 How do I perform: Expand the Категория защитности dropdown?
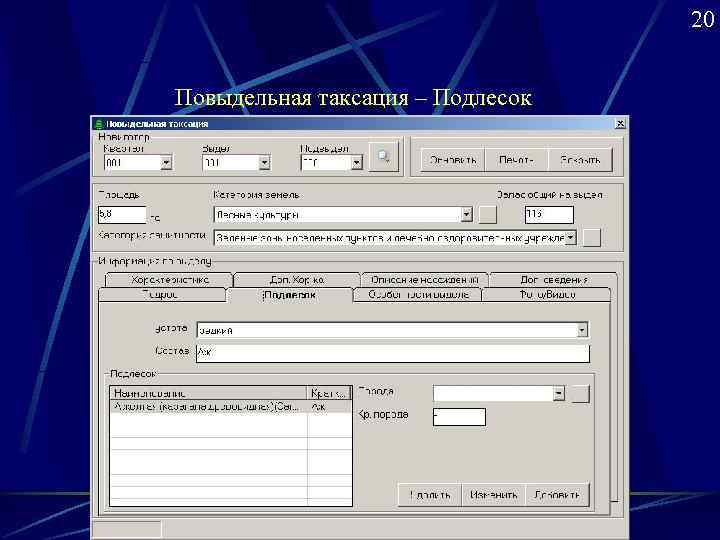pos(570,238)
